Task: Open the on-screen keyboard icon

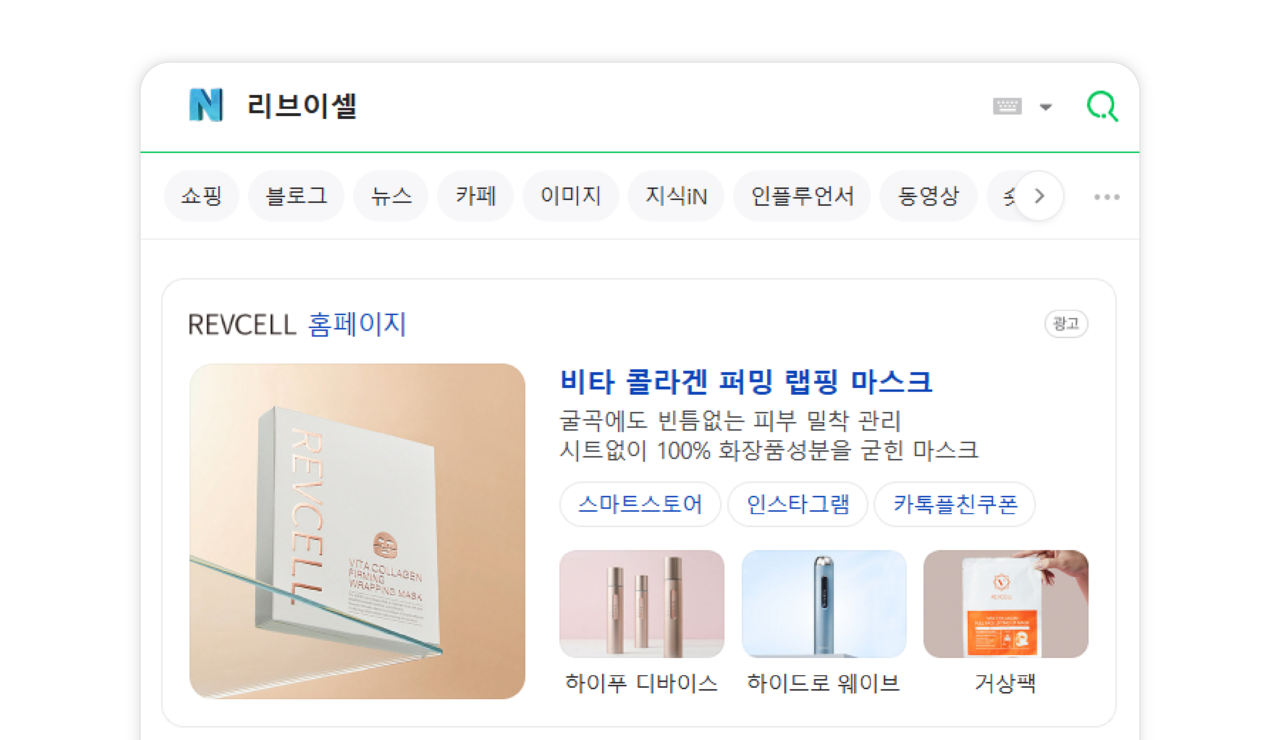Action: pyautogui.click(x=1007, y=106)
